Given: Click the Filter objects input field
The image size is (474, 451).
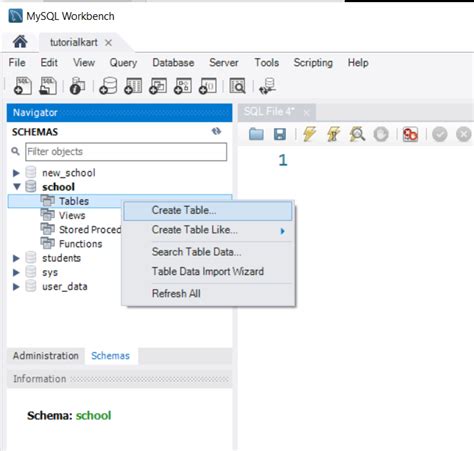Looking at the screenshot, I should coord(126,152).
